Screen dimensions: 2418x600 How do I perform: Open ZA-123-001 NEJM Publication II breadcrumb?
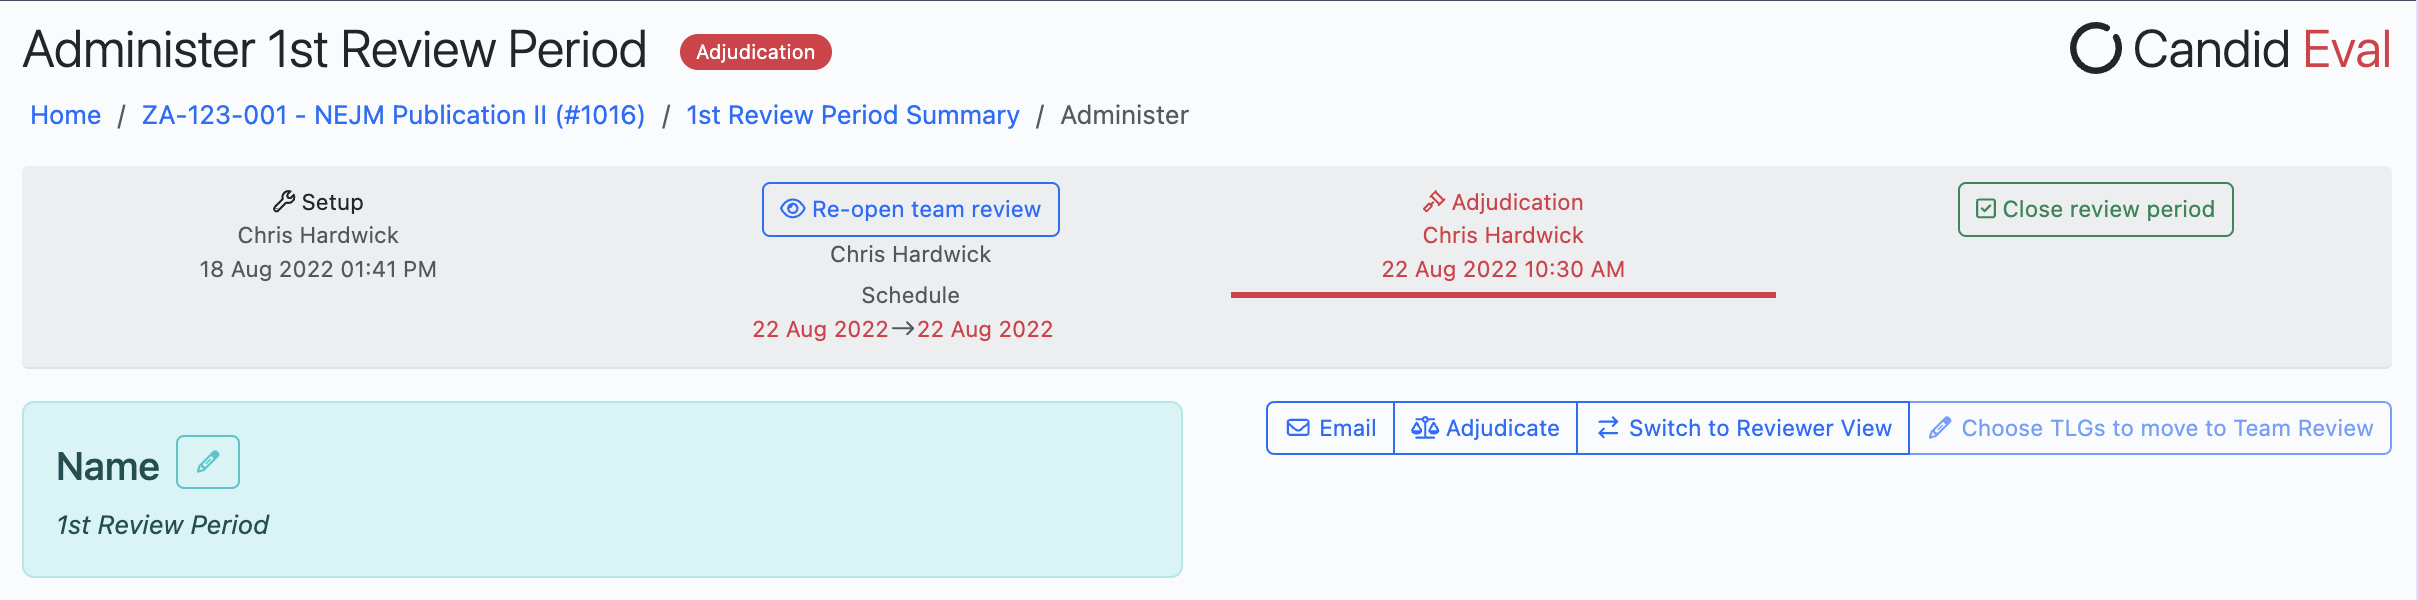395,115
